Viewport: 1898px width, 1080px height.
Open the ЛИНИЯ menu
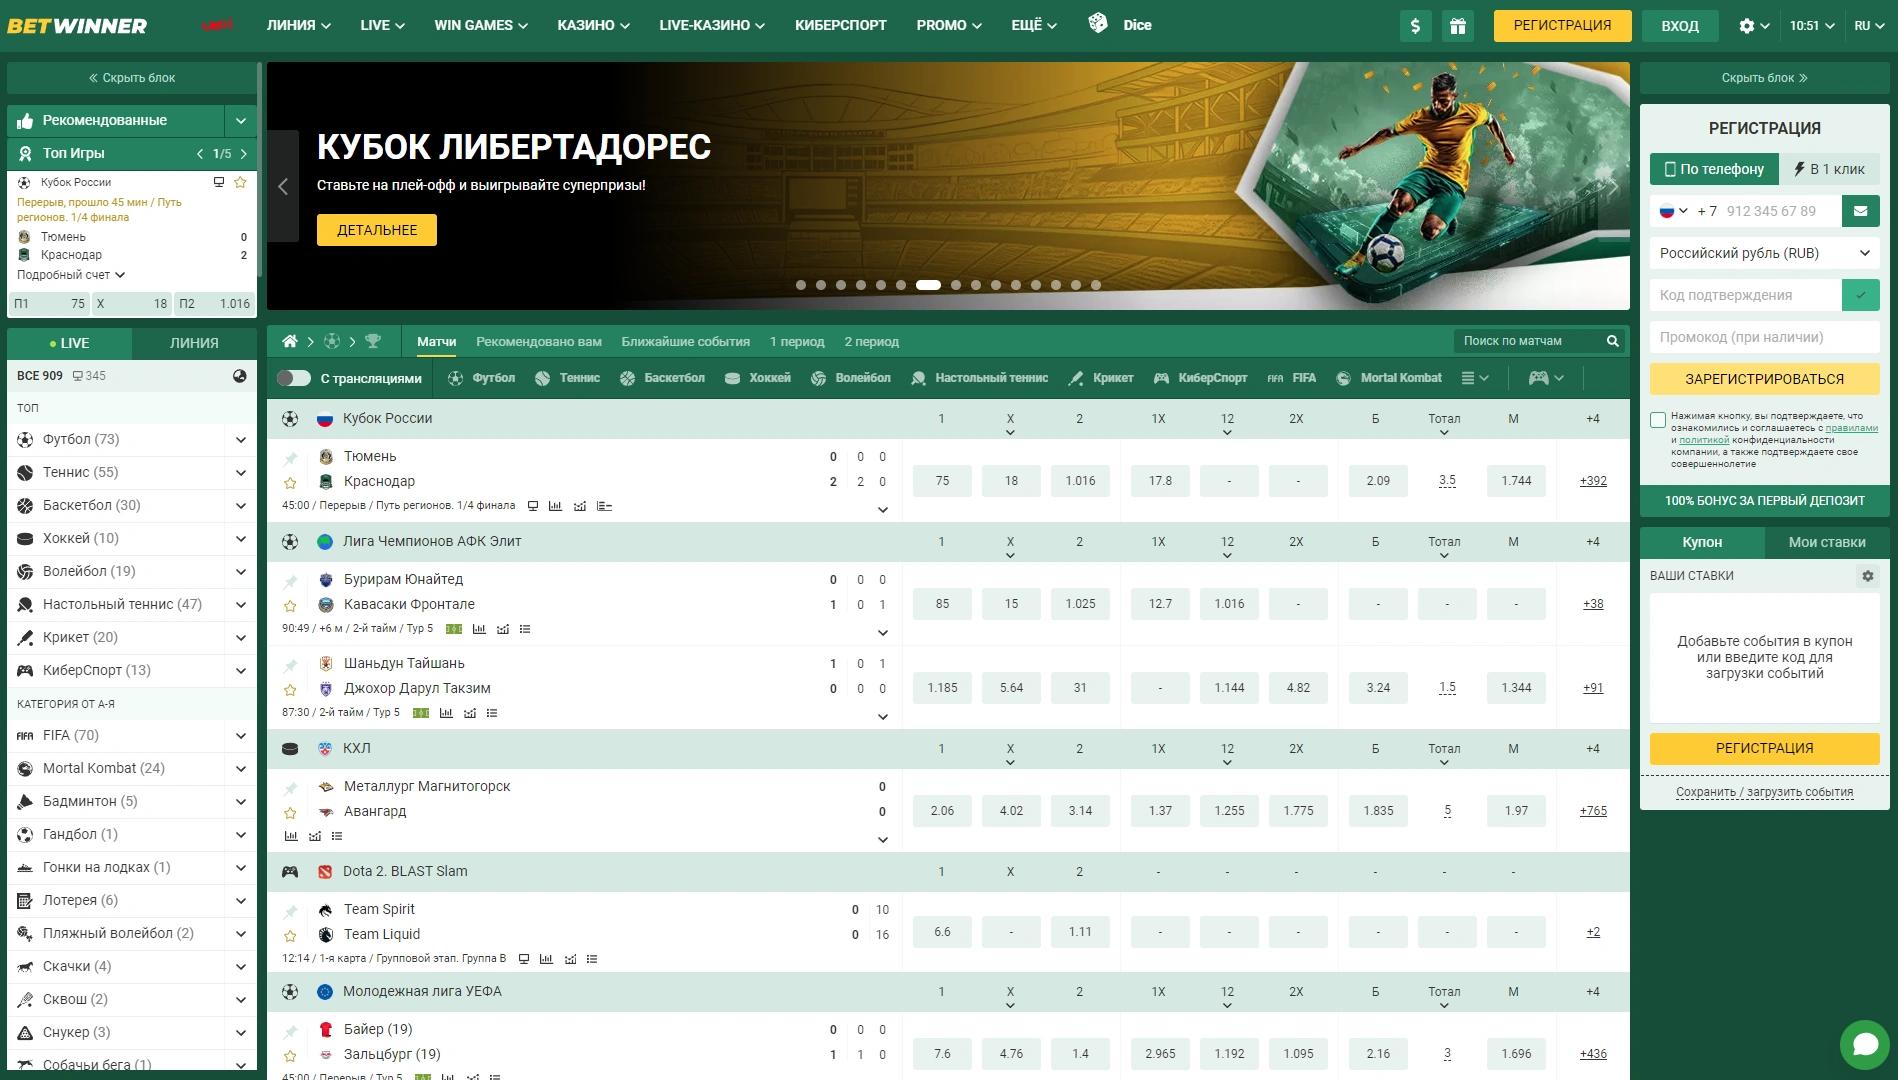click(298, 25)
